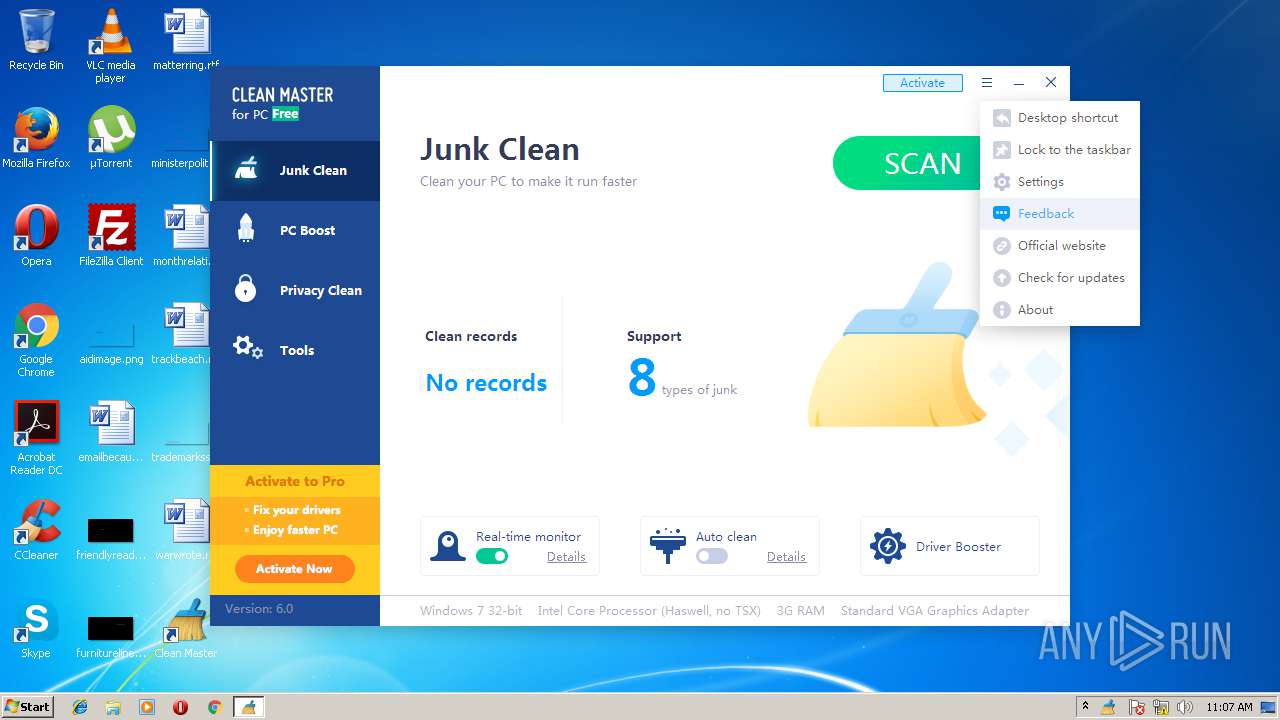Image resolution: width=1280 pixels, height=720 pixels.
Task: Click the Real-time monitor ghost icon
Action: 447,546
